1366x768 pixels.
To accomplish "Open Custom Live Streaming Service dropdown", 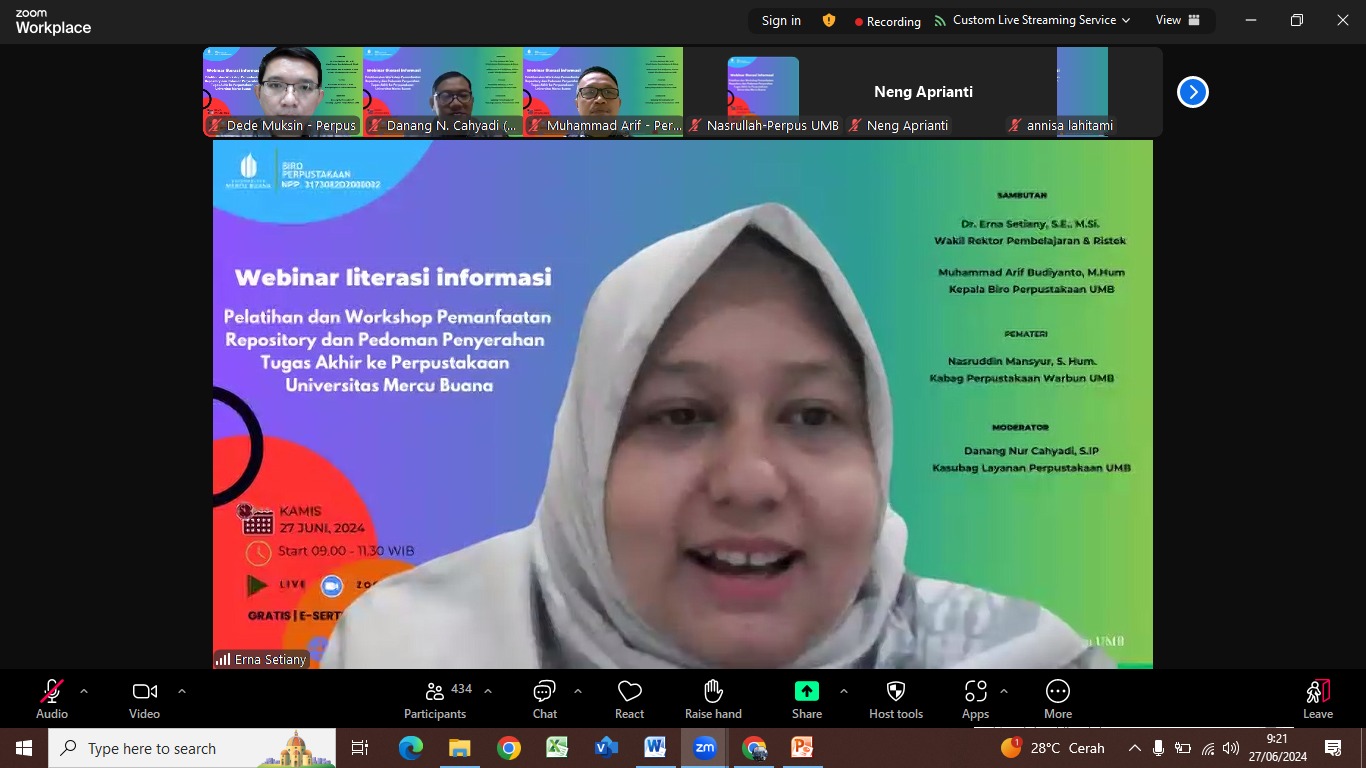I will [1032, 20].
